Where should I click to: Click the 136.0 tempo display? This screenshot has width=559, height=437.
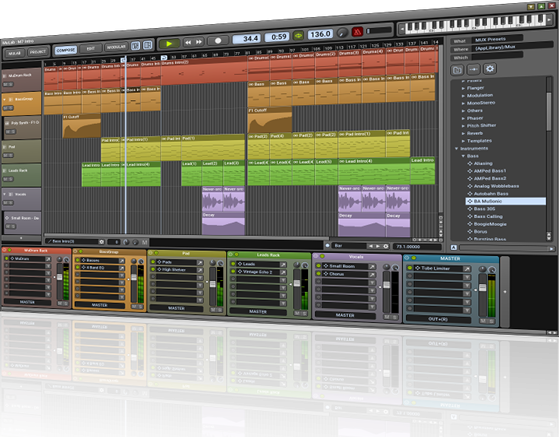click(320, 34)
